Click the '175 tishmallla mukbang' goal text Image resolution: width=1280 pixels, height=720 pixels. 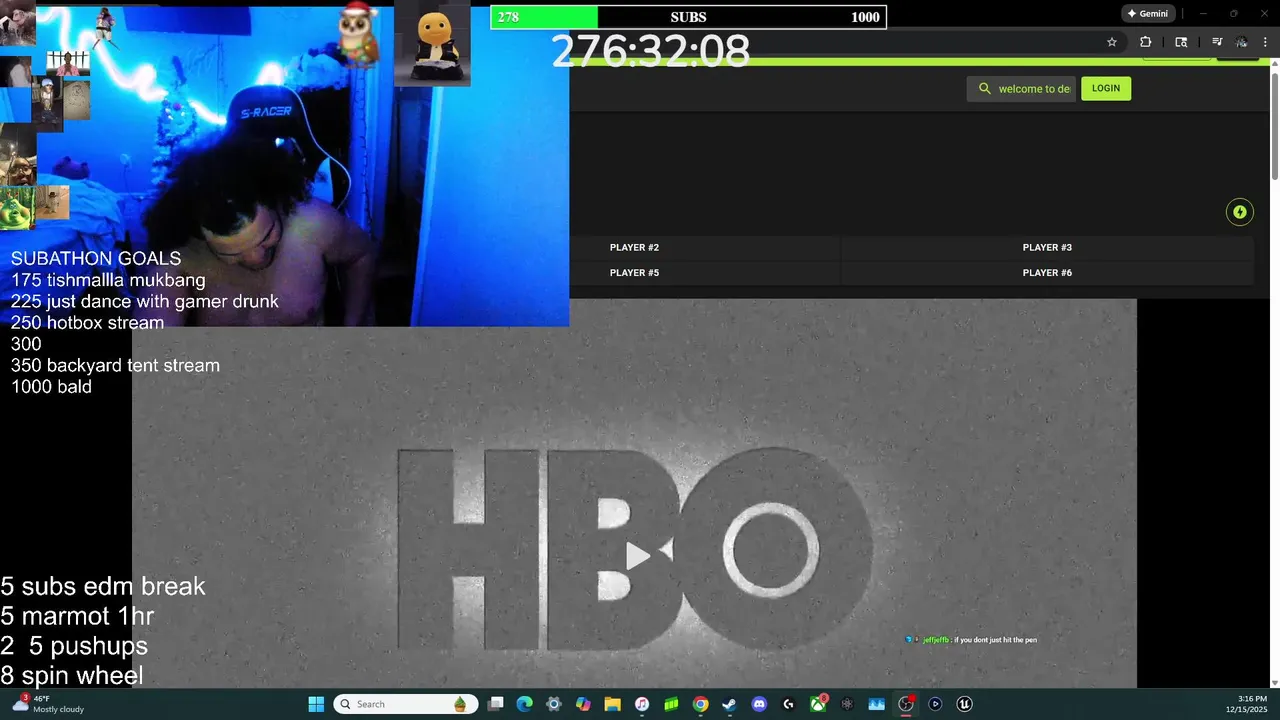108,280
